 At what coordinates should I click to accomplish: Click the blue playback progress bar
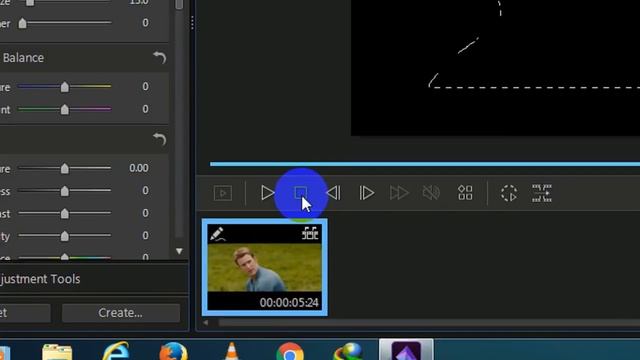tap(424, 164)
